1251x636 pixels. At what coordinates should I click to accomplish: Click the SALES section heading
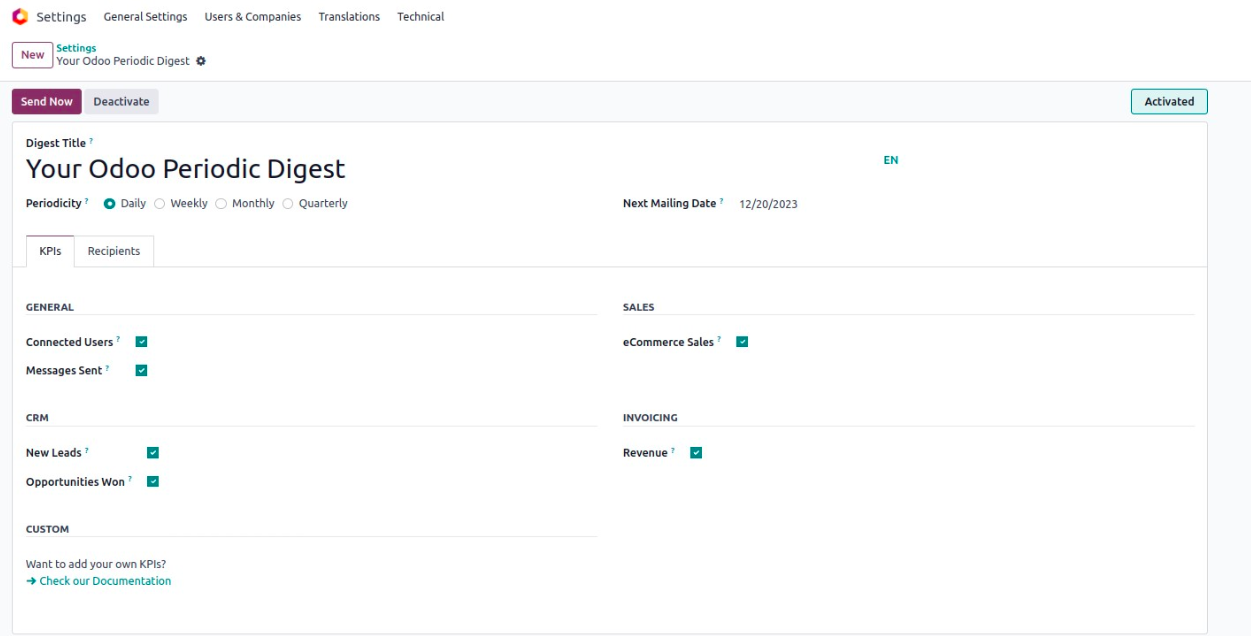[x=638, y=307]
